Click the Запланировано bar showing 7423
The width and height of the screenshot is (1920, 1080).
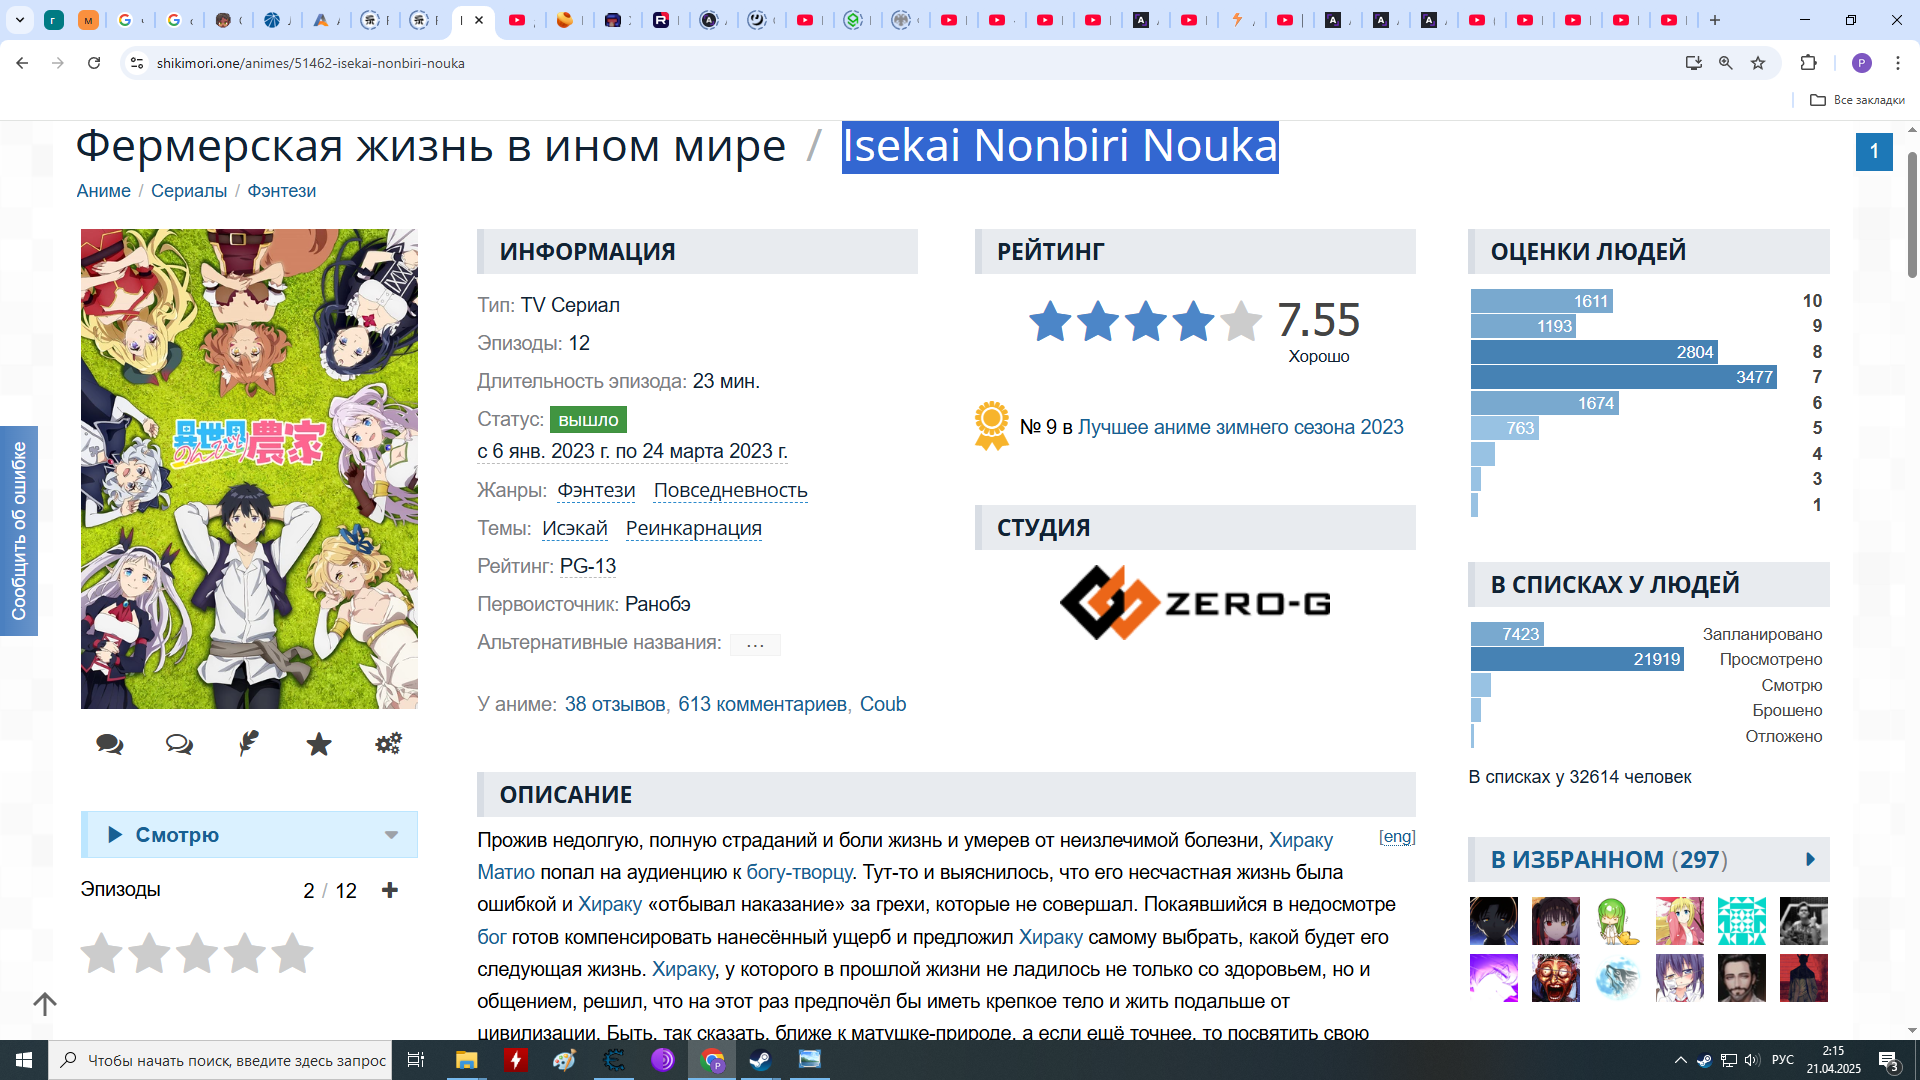click(1507, 634)
